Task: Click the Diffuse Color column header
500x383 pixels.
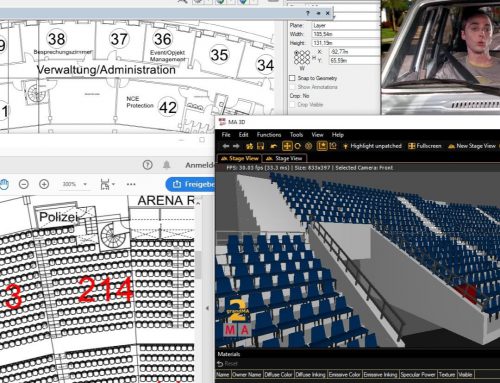Action: (278, 375)
